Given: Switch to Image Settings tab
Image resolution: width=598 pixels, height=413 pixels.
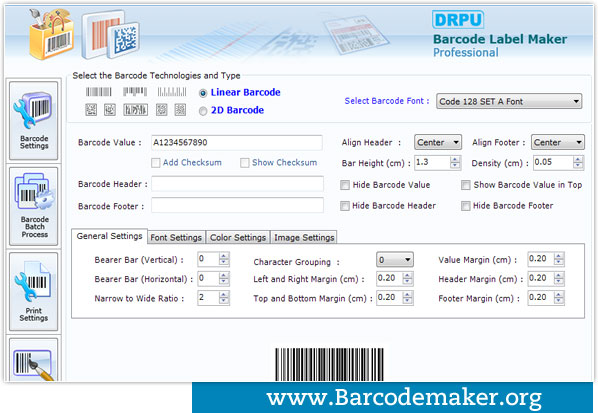Looking at the screenshot, I should 304,237.
